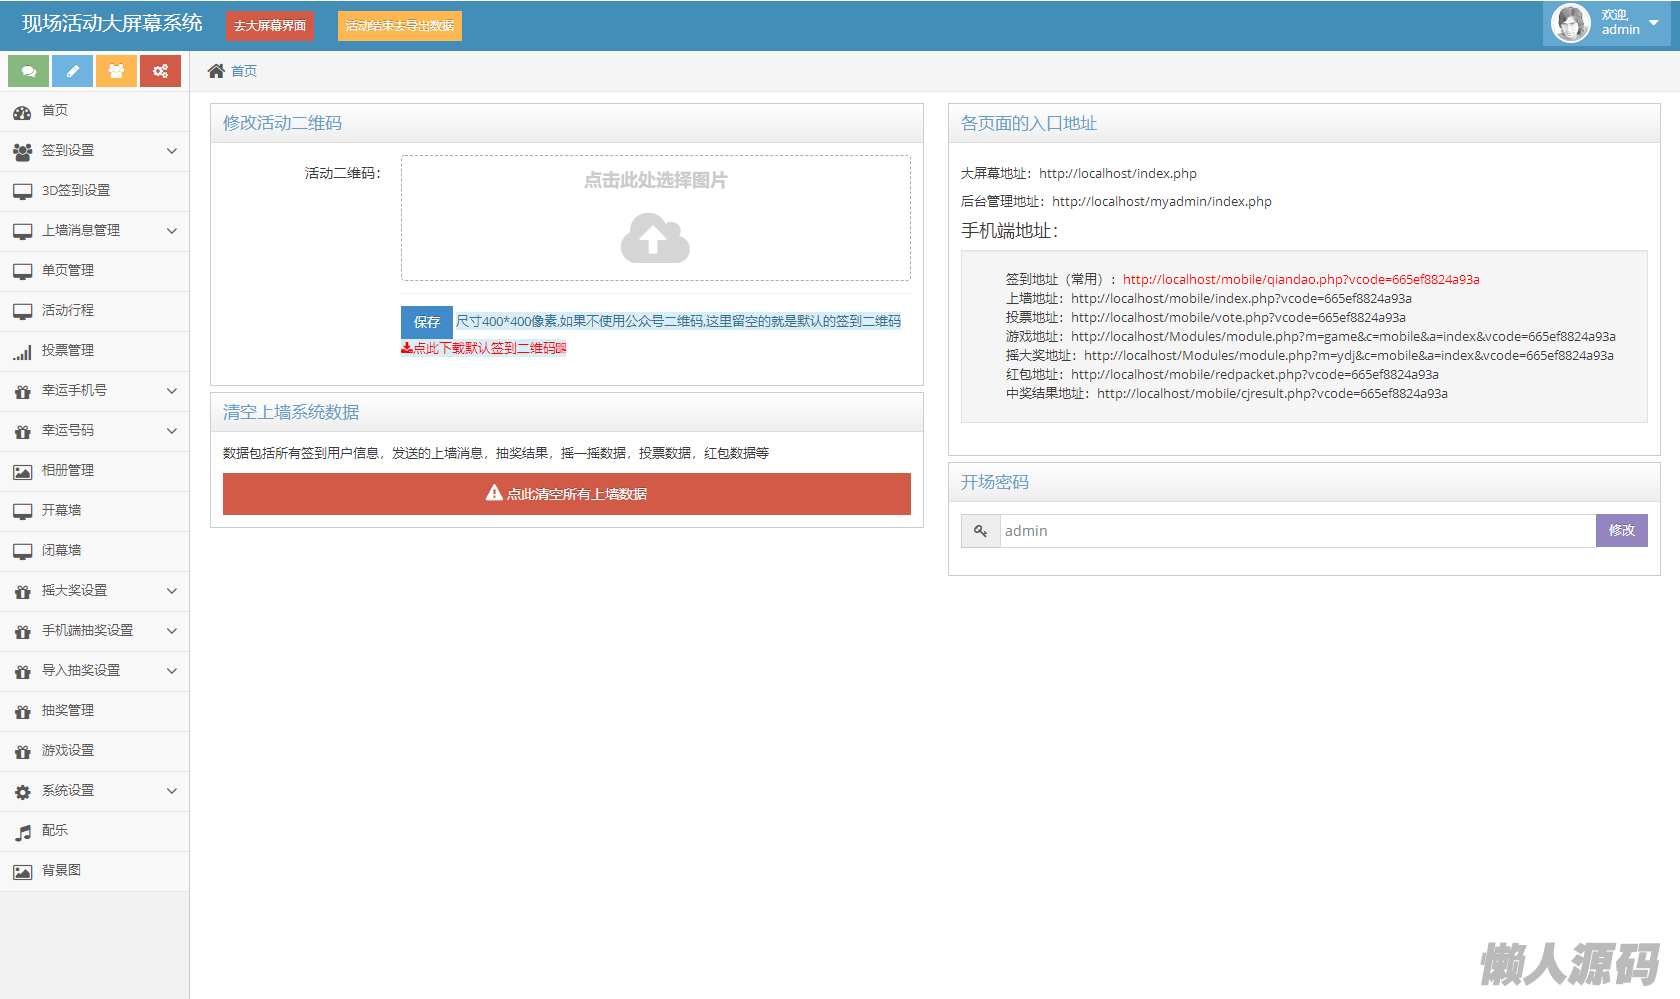Open 投票管理 in the sidebar
The width and height of the screenshot is (1680, 999).
(68, 351)
